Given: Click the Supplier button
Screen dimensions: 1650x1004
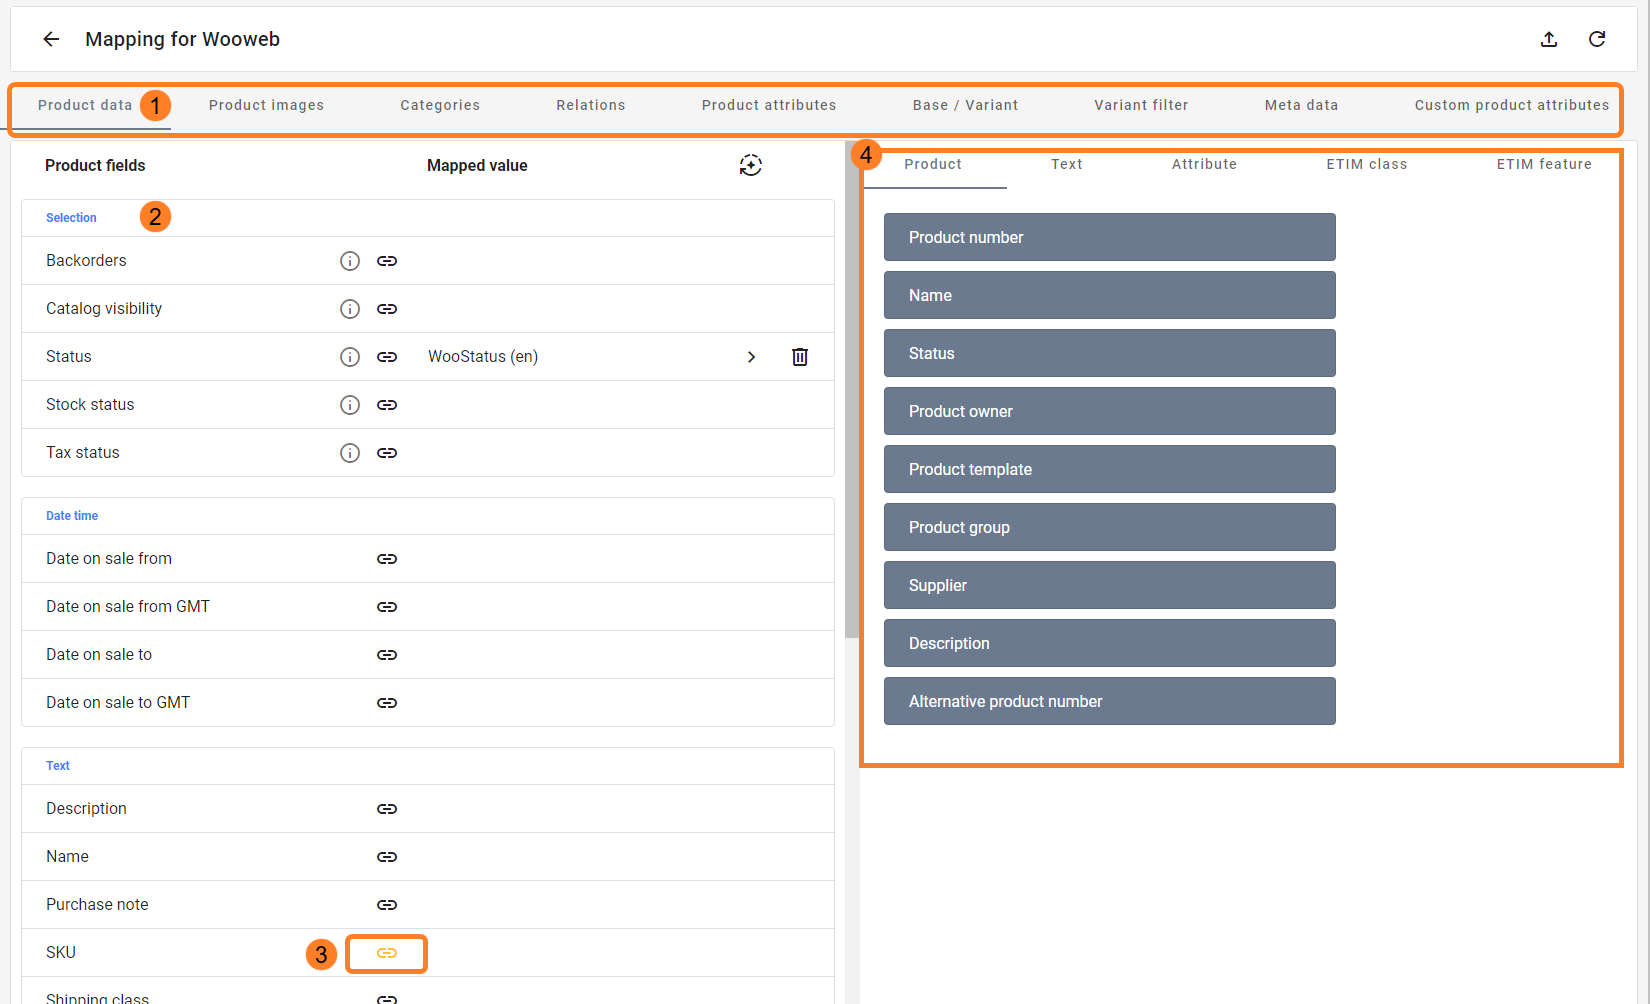Looking at the screenshot, I should (x=1110, y=585).
